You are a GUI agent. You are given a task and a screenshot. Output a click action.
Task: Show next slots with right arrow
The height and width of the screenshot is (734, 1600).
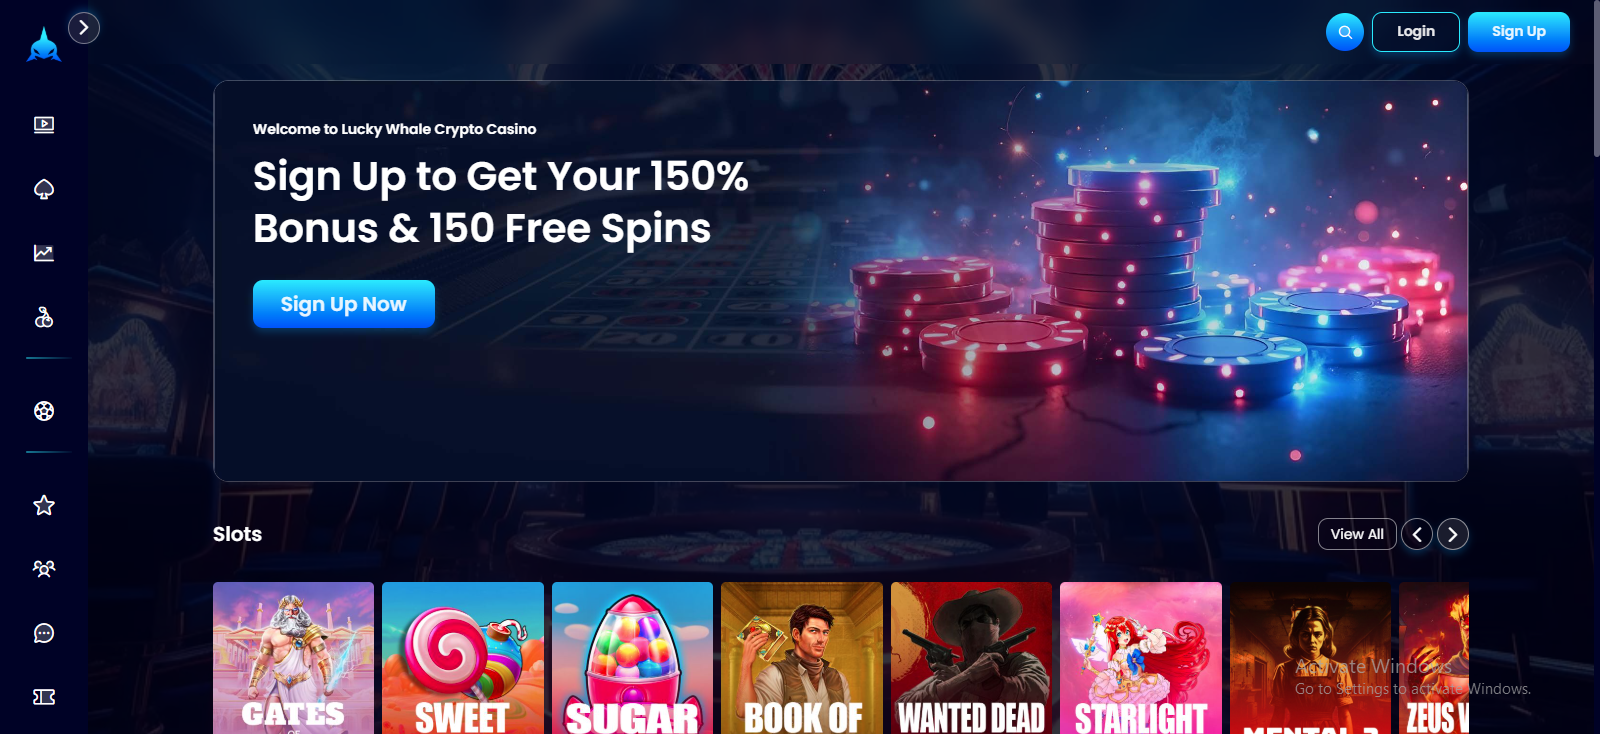point(1453,534)
